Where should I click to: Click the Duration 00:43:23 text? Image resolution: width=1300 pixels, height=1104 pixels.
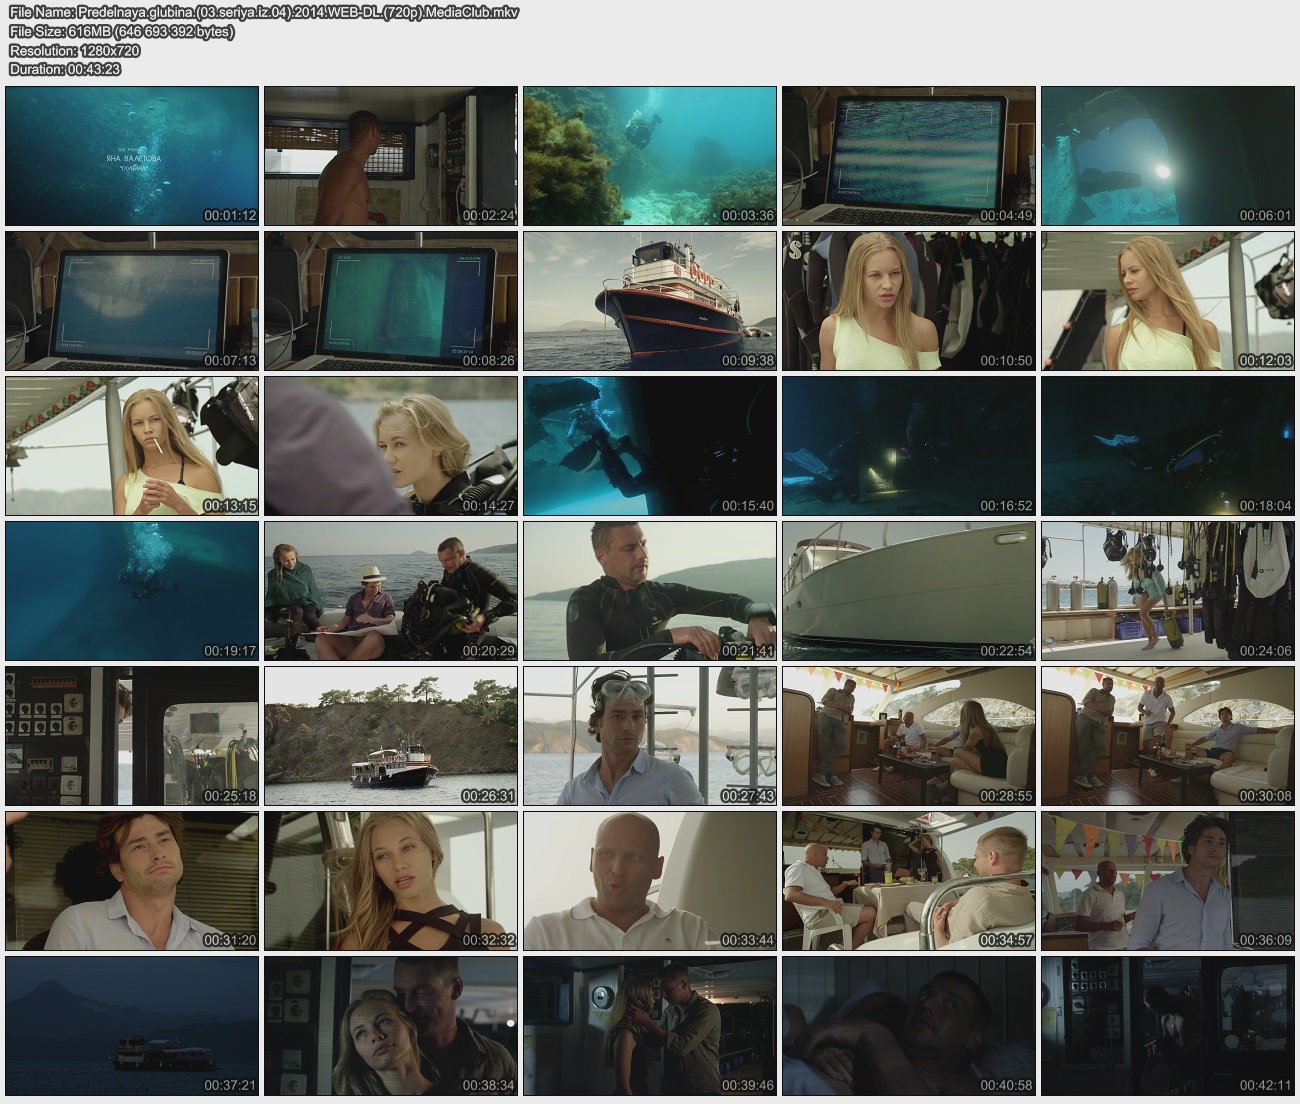pos(65,69)
